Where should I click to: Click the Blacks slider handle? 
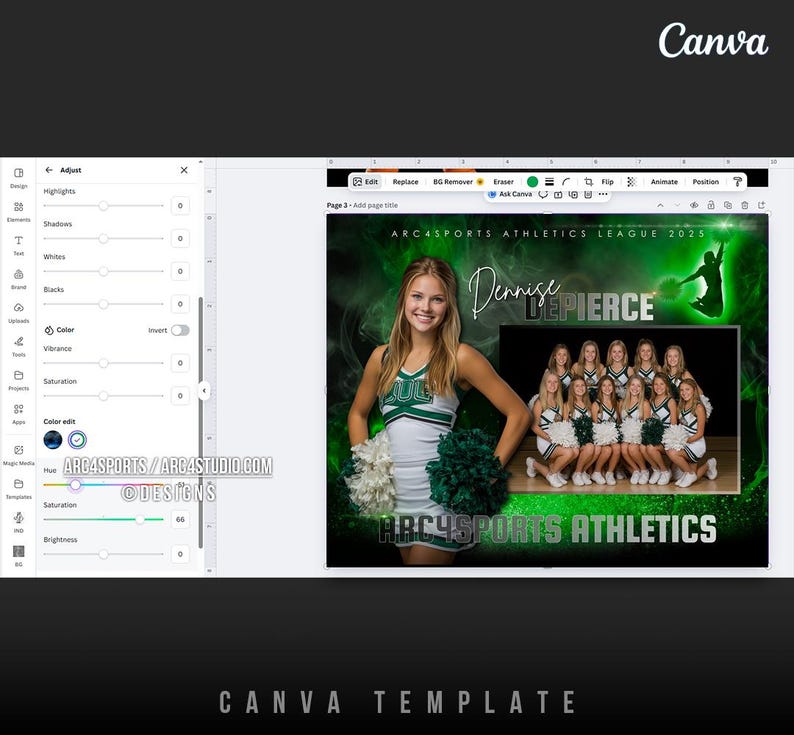click(x=103, y=304)
